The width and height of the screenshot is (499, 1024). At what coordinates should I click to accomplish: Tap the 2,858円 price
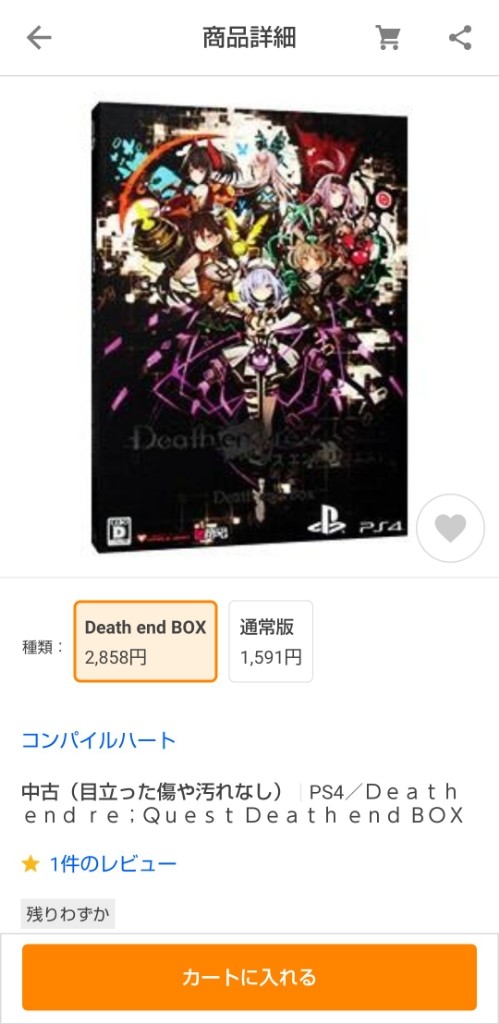tap(116, 657)
